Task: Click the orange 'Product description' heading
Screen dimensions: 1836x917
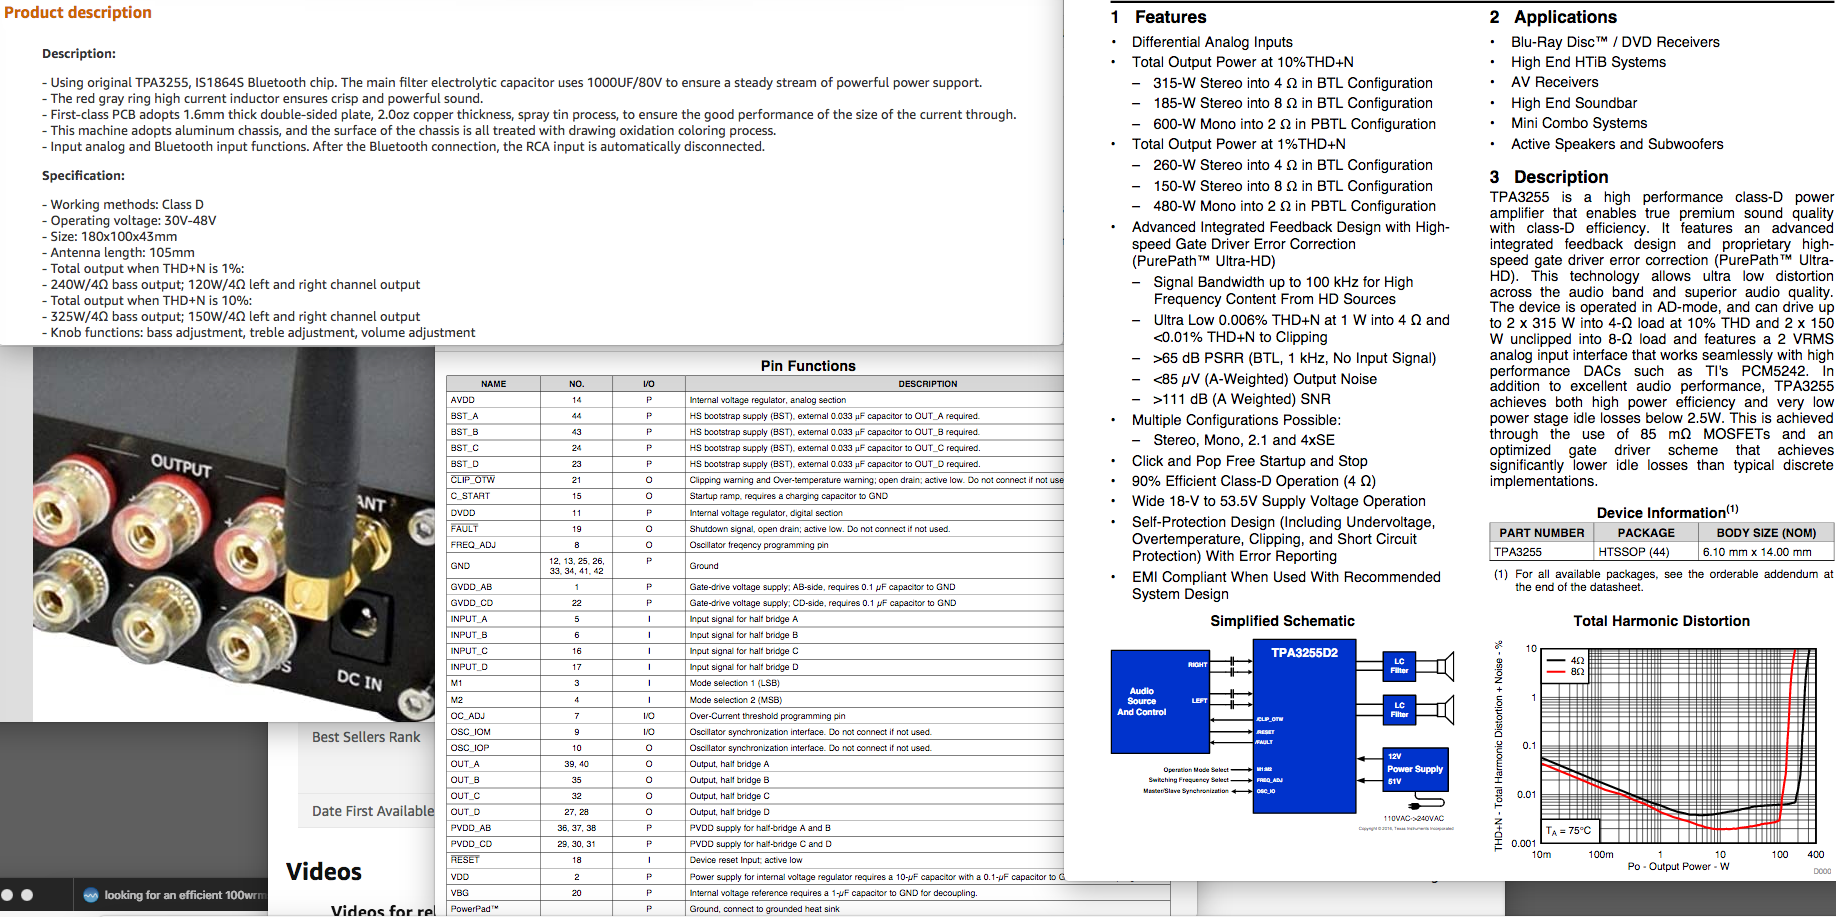Action: coord(77,12)
